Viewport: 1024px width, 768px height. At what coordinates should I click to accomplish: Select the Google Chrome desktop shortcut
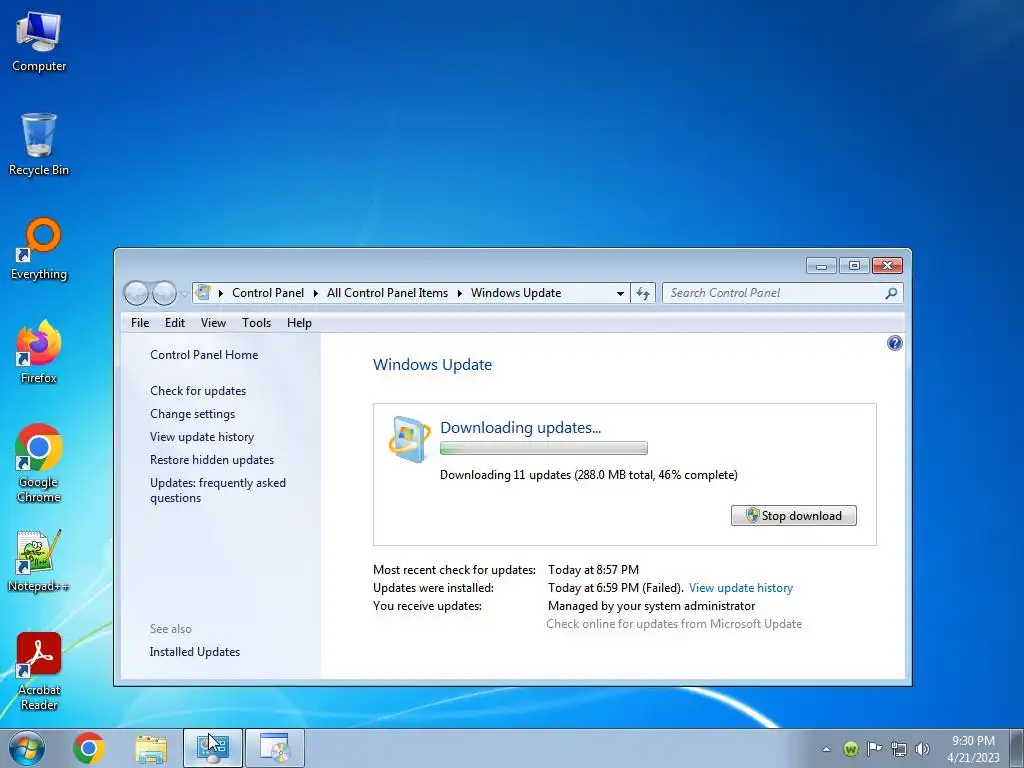tap(39, 464)
